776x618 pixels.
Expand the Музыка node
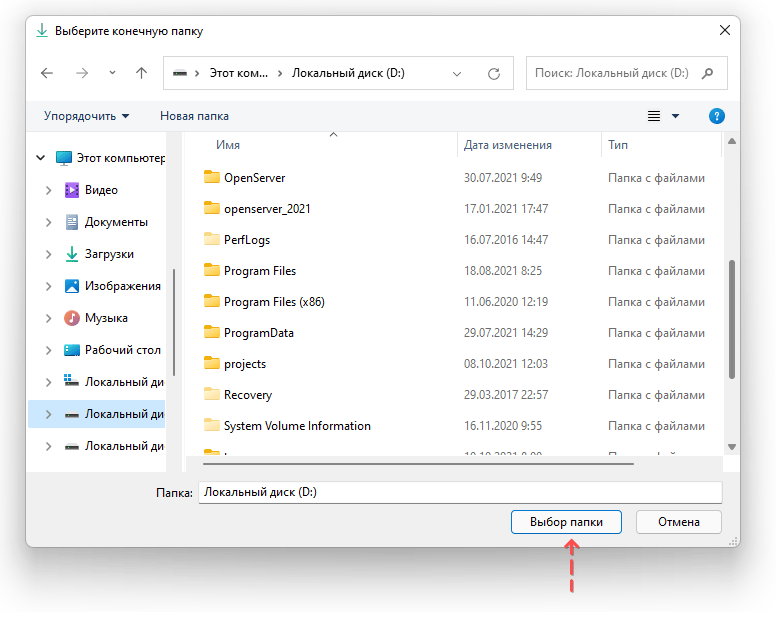(48, 318)
